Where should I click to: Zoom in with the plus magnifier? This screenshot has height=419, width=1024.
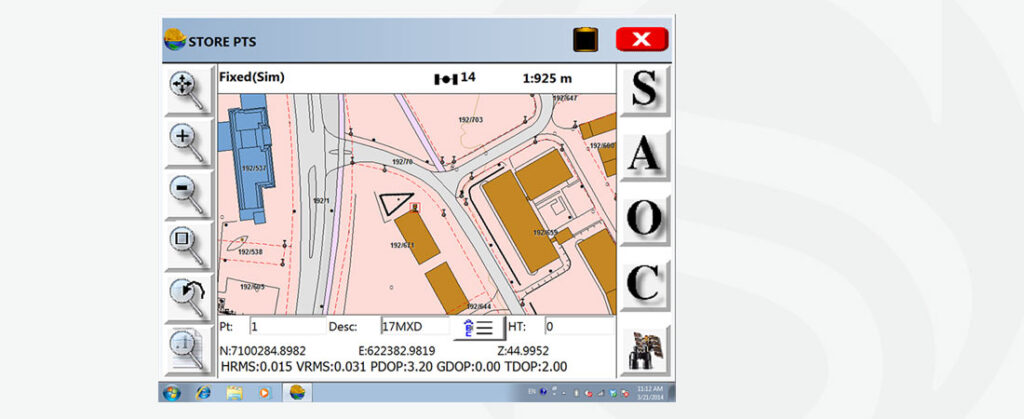click(x=187, y=143)
